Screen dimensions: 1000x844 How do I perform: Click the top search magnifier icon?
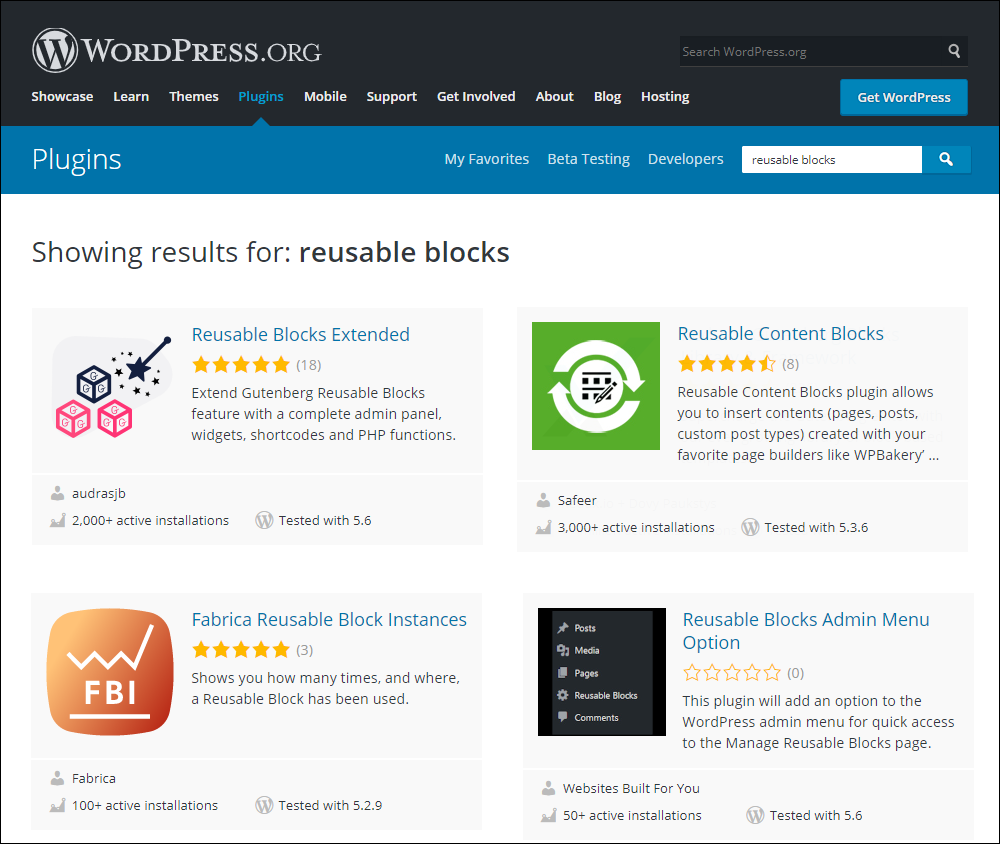954,51
